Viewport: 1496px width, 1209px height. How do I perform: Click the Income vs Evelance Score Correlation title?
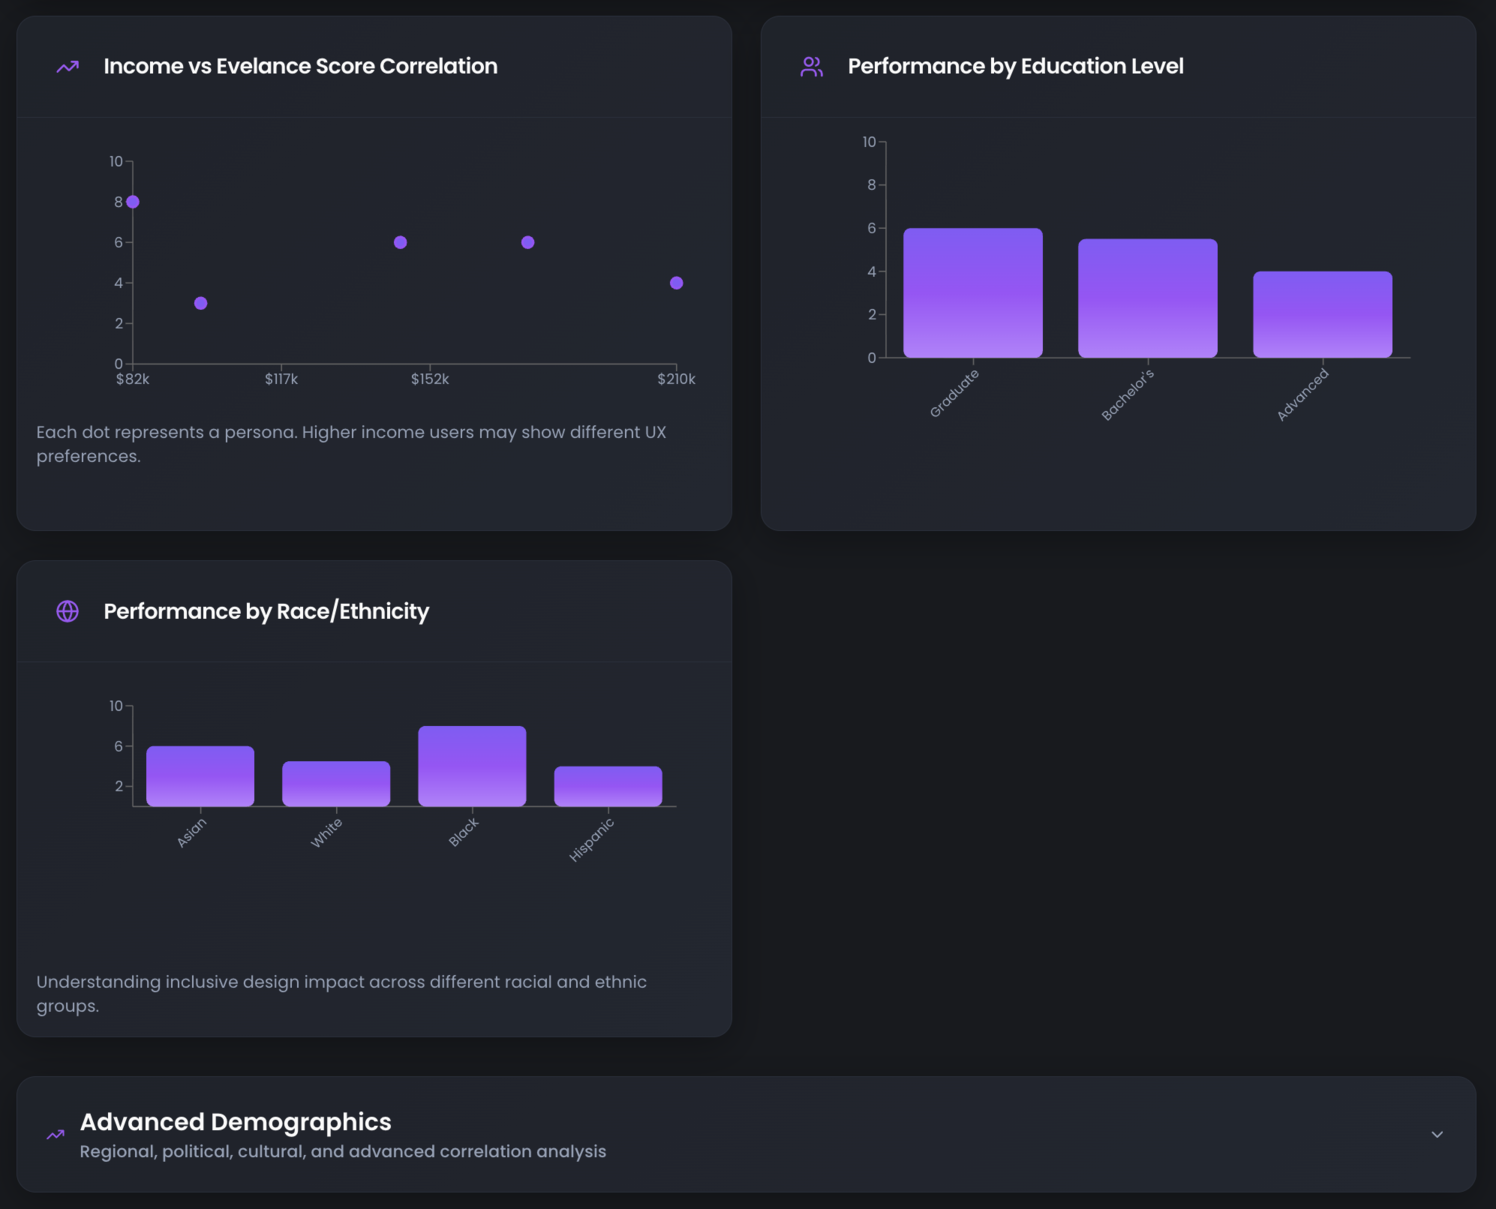(x=300, y=67)
